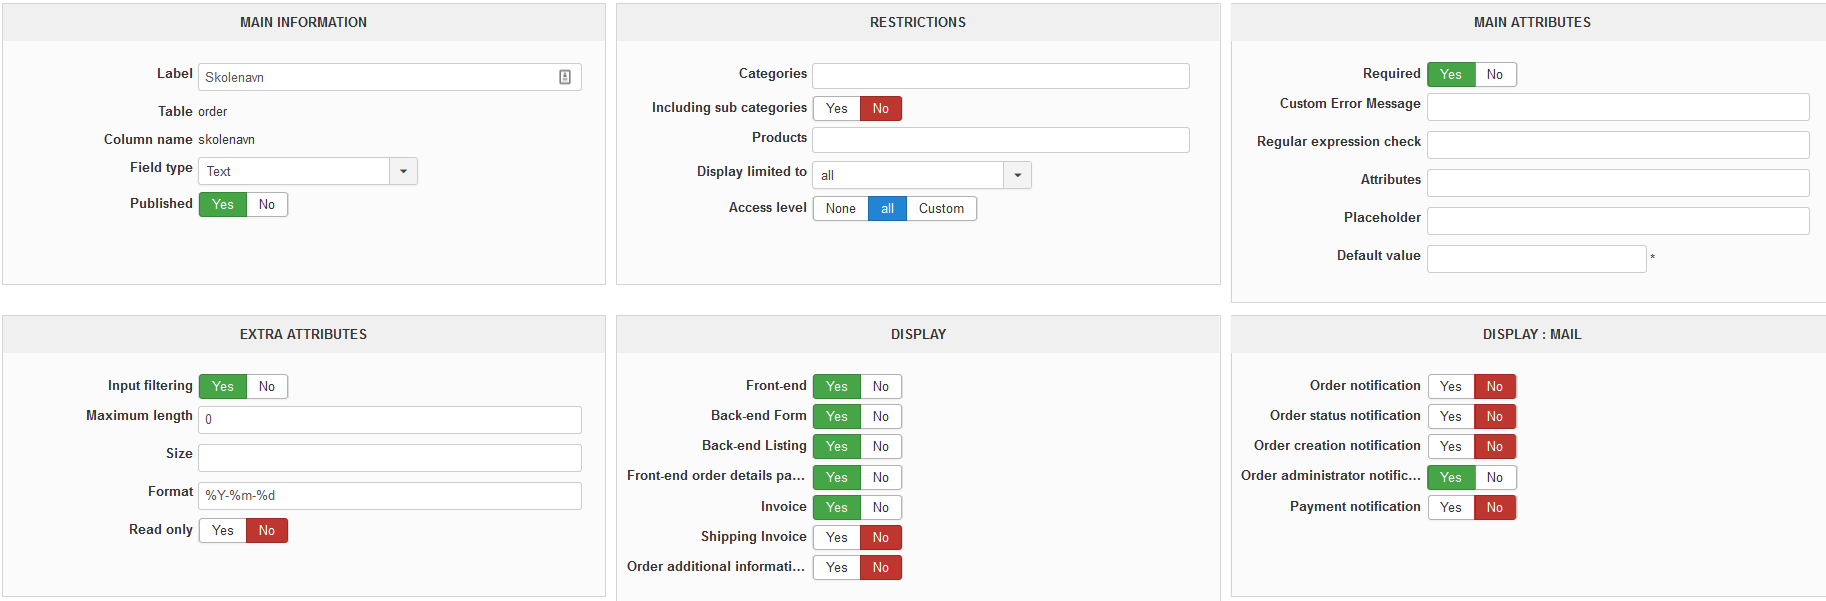Click the Maximum length text box
This screenshot has width=1826, height=601.
point(390,420)
